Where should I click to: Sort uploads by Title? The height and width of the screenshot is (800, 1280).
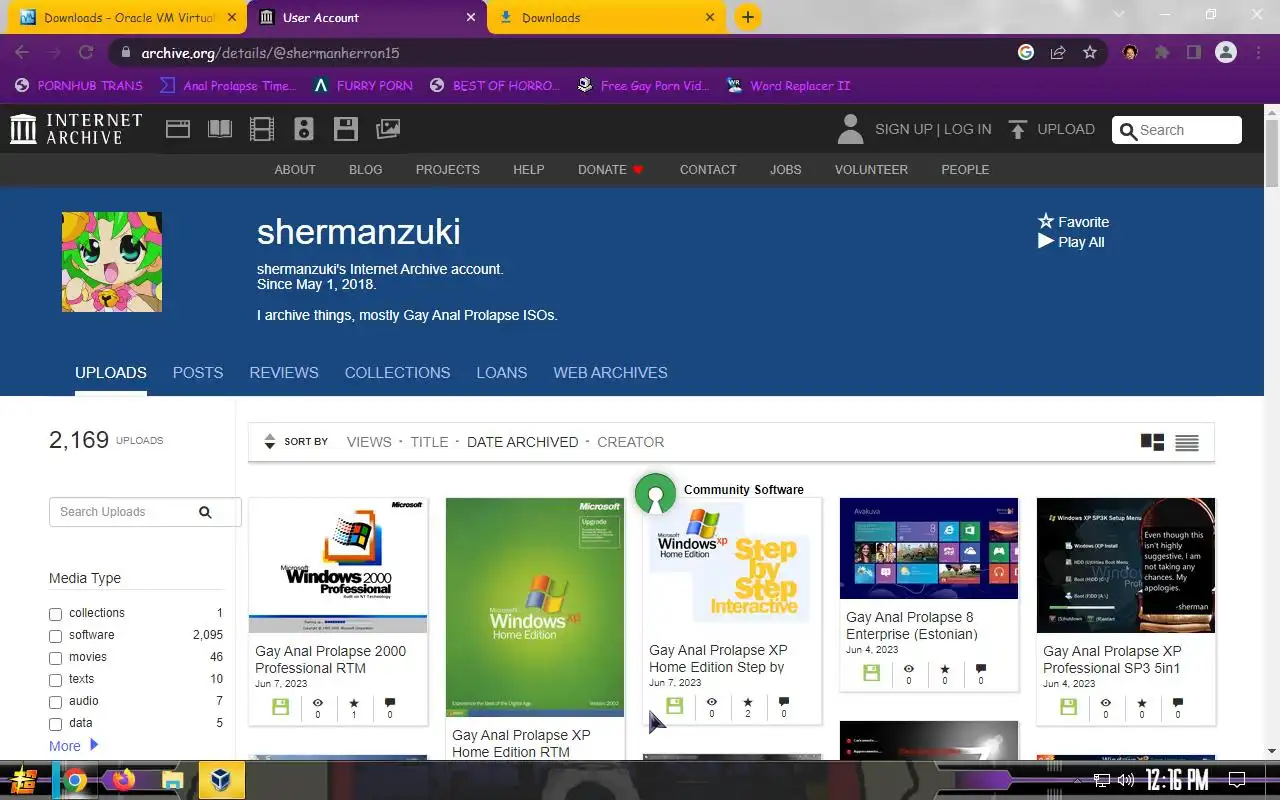429,441
